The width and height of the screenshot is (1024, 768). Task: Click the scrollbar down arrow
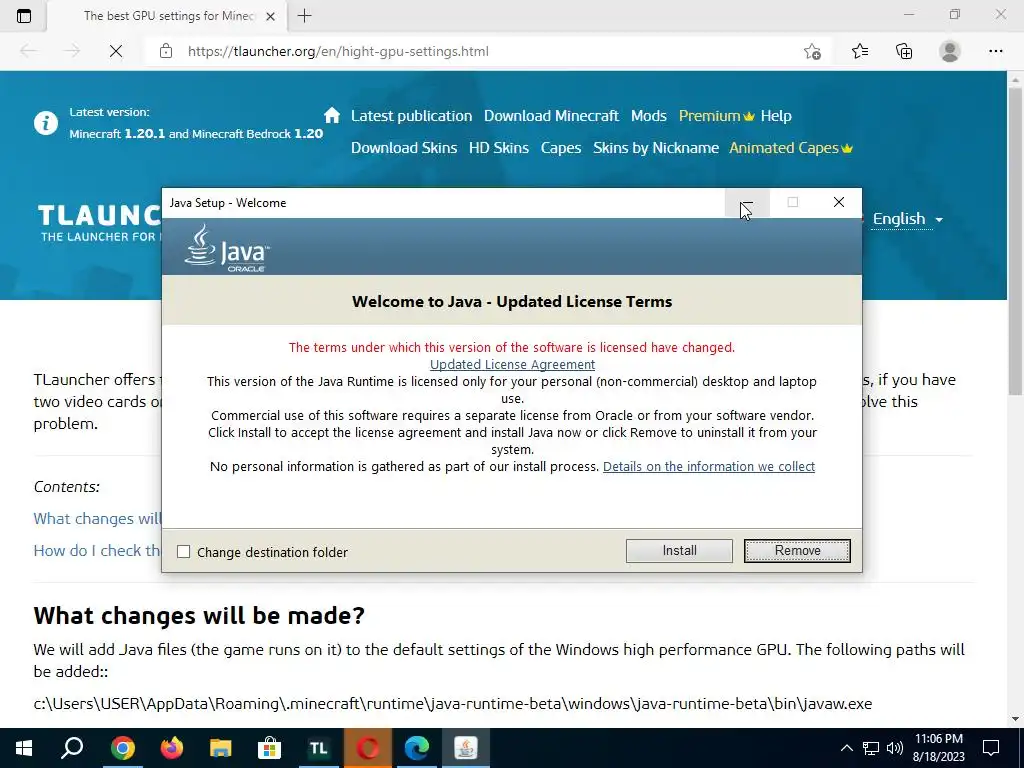click(x=1015, y=719)
